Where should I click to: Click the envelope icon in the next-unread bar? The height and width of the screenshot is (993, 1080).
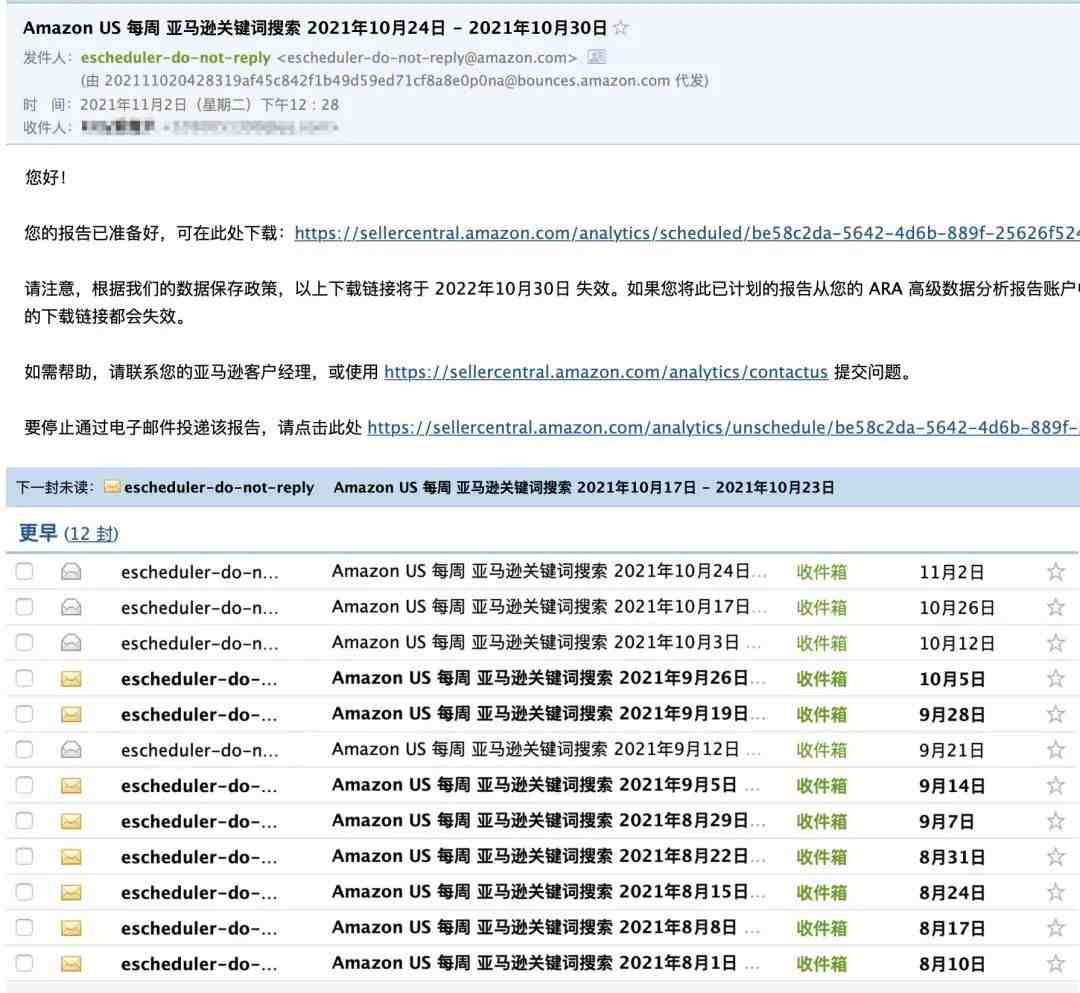112,487
